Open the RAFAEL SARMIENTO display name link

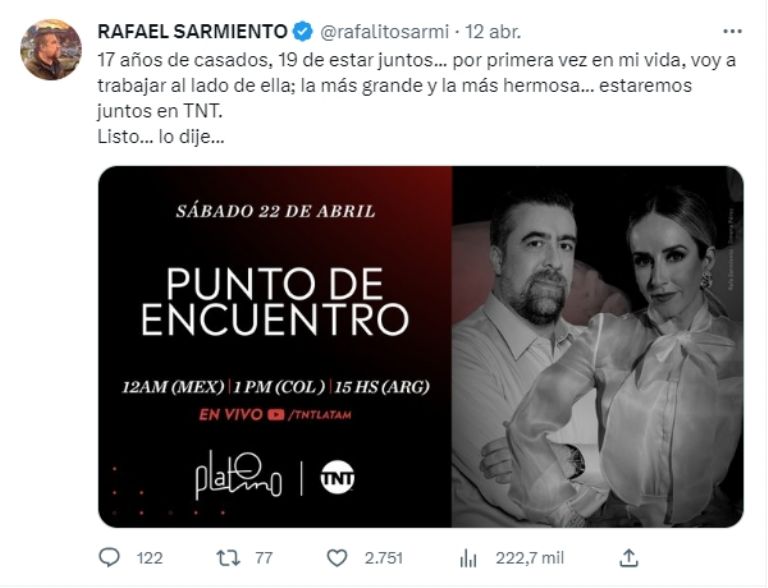pos(192,32)
